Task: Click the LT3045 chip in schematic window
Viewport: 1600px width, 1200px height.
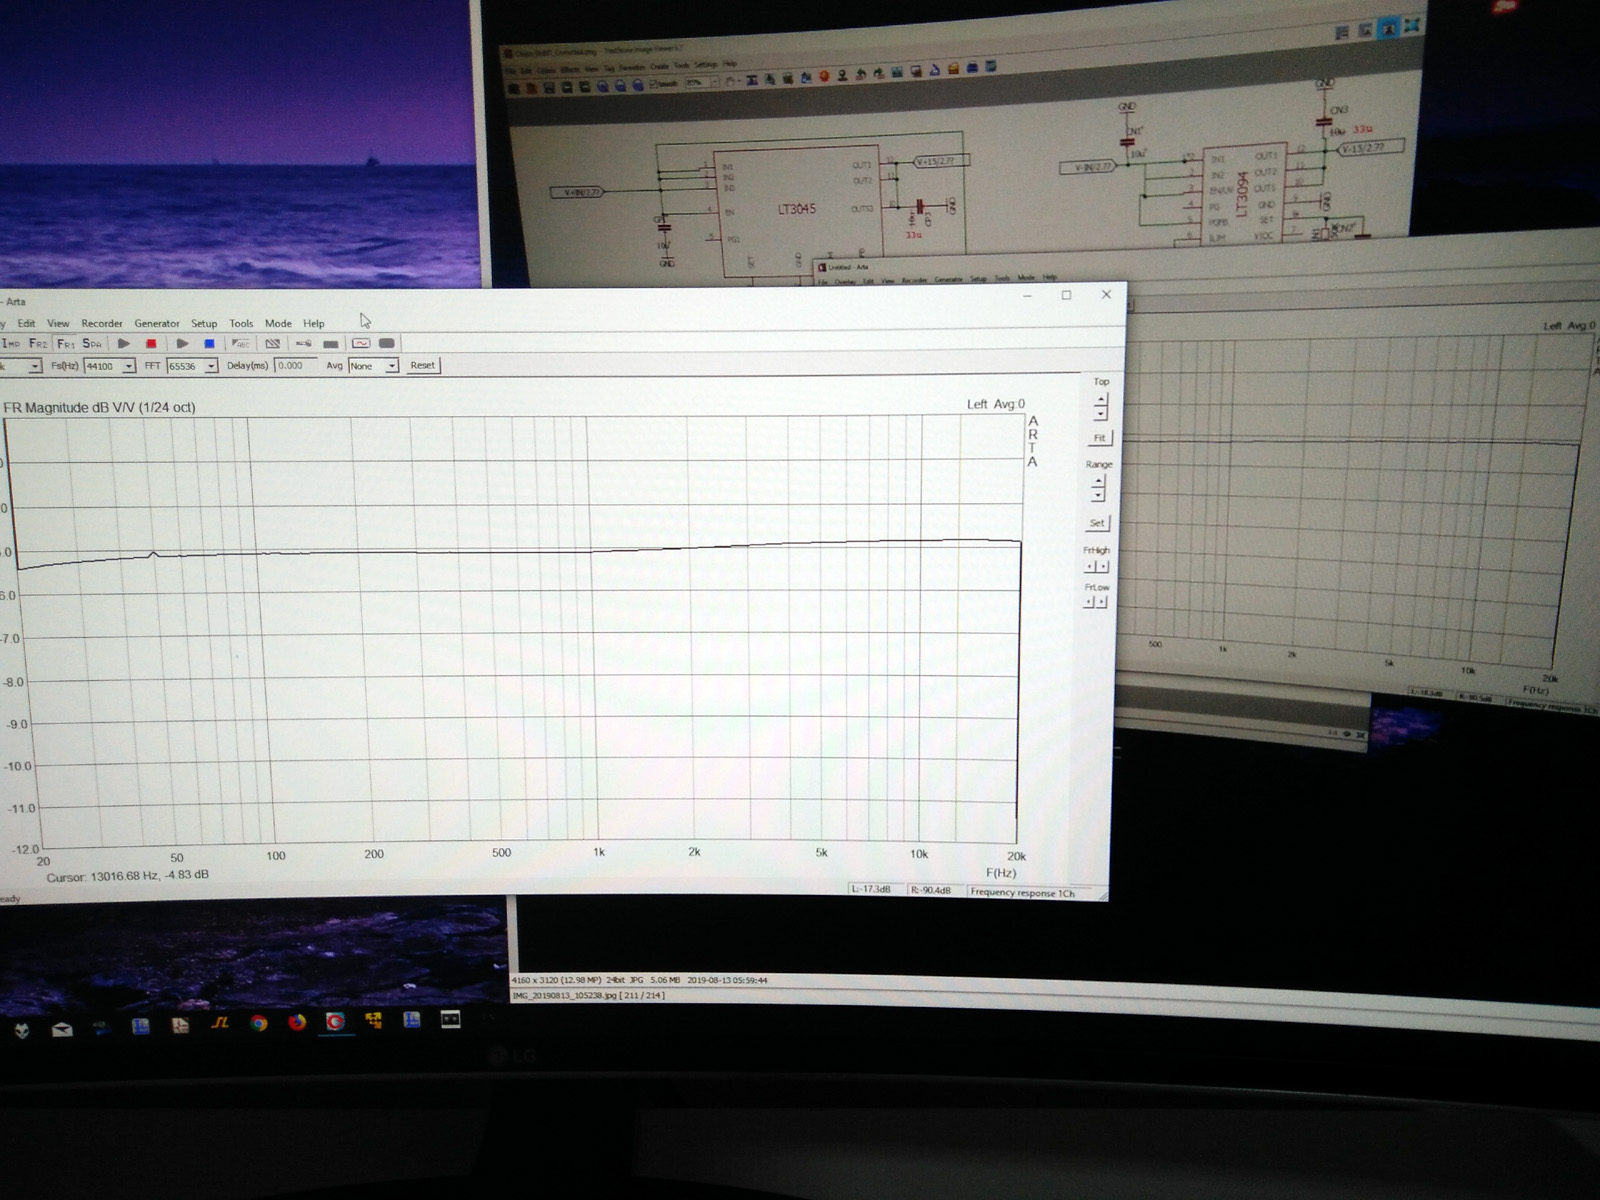Action: 797,209
